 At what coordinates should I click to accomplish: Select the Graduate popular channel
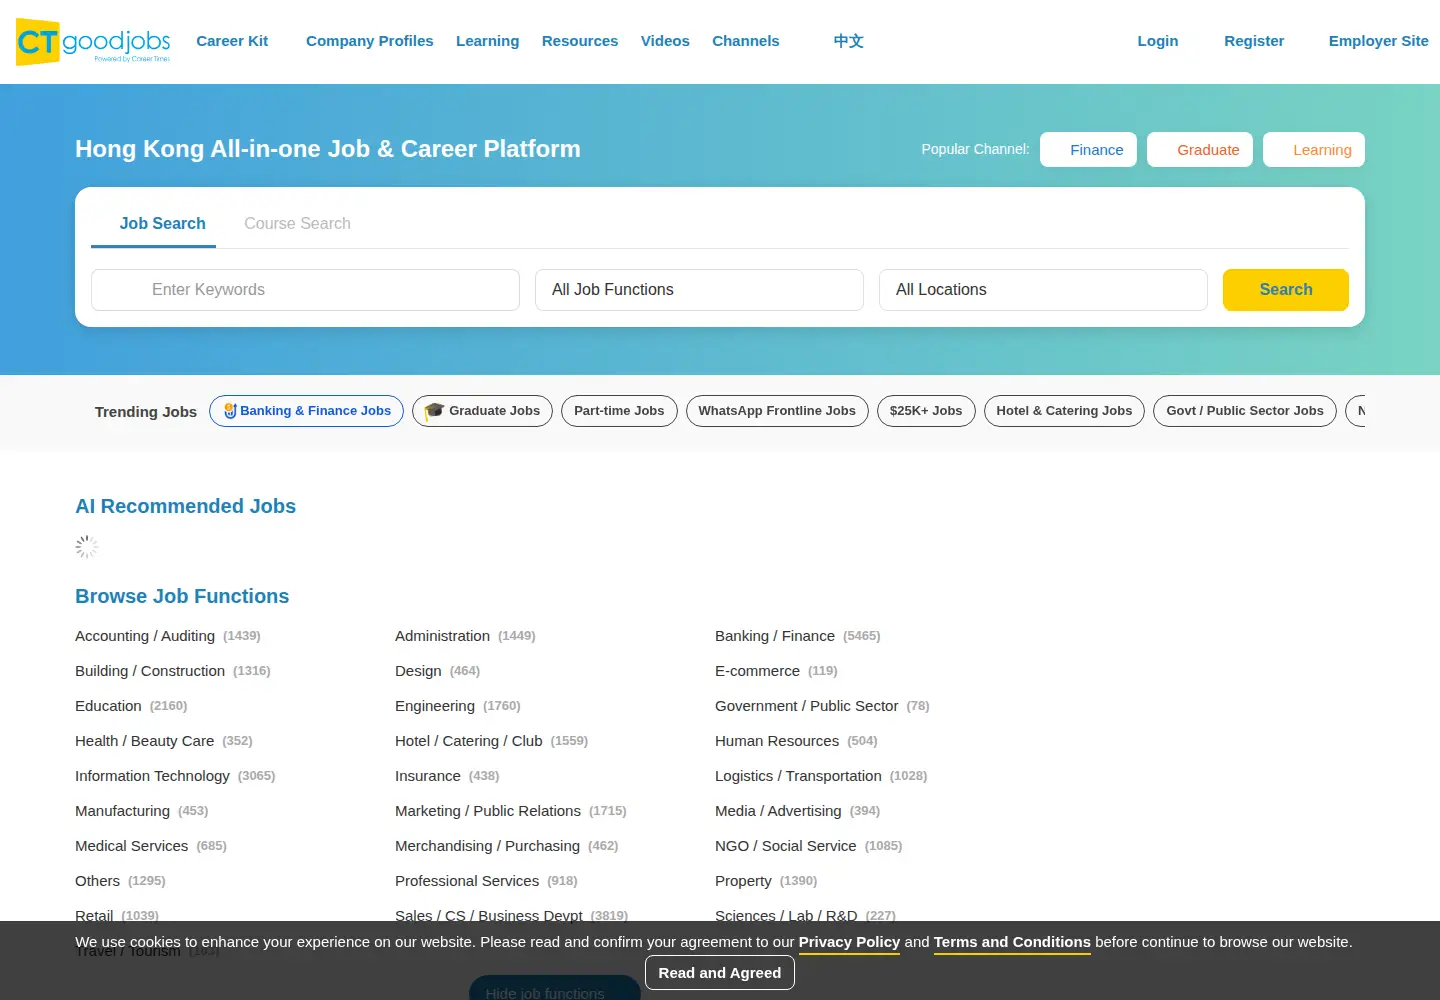pyautogui.click(x=1199, y=149)
